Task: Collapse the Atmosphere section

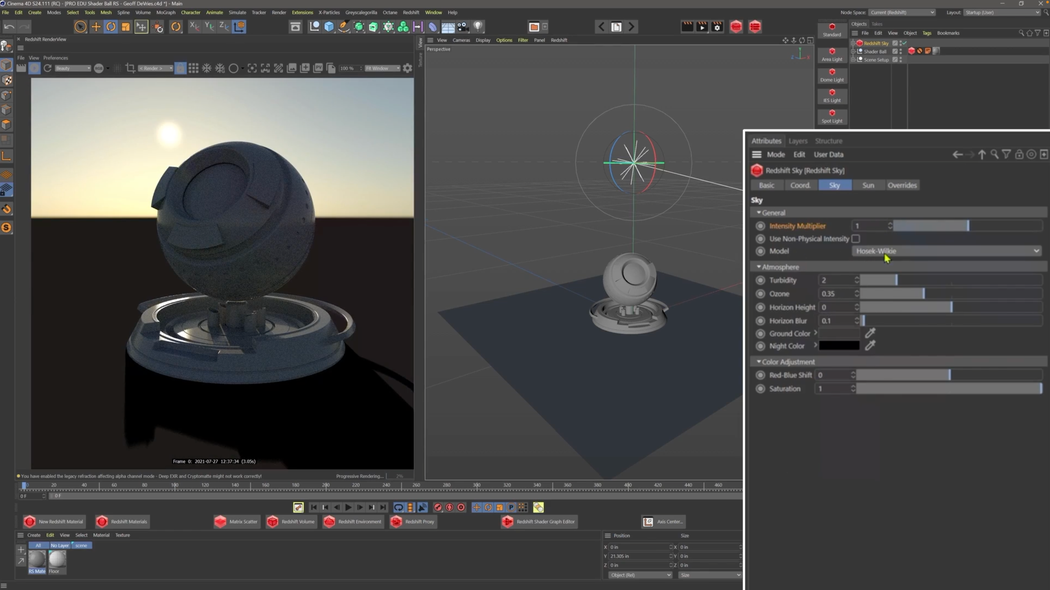Action: pos(761,267)
